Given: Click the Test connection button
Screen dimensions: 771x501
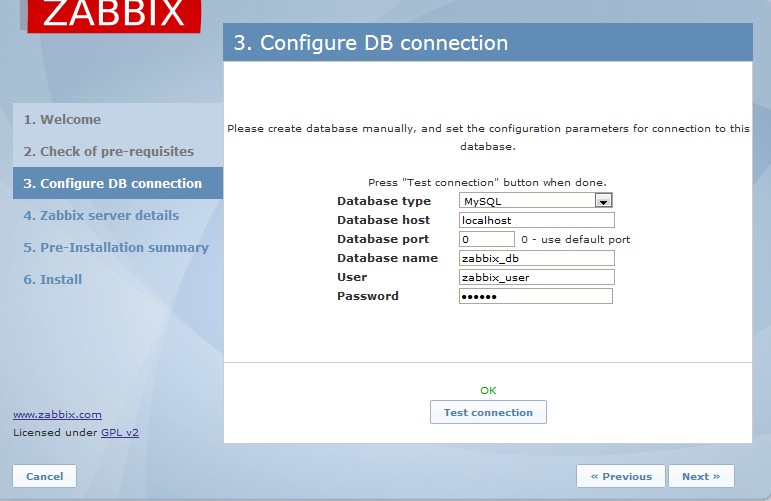Looking at the screenshot, I should point(488,412).
